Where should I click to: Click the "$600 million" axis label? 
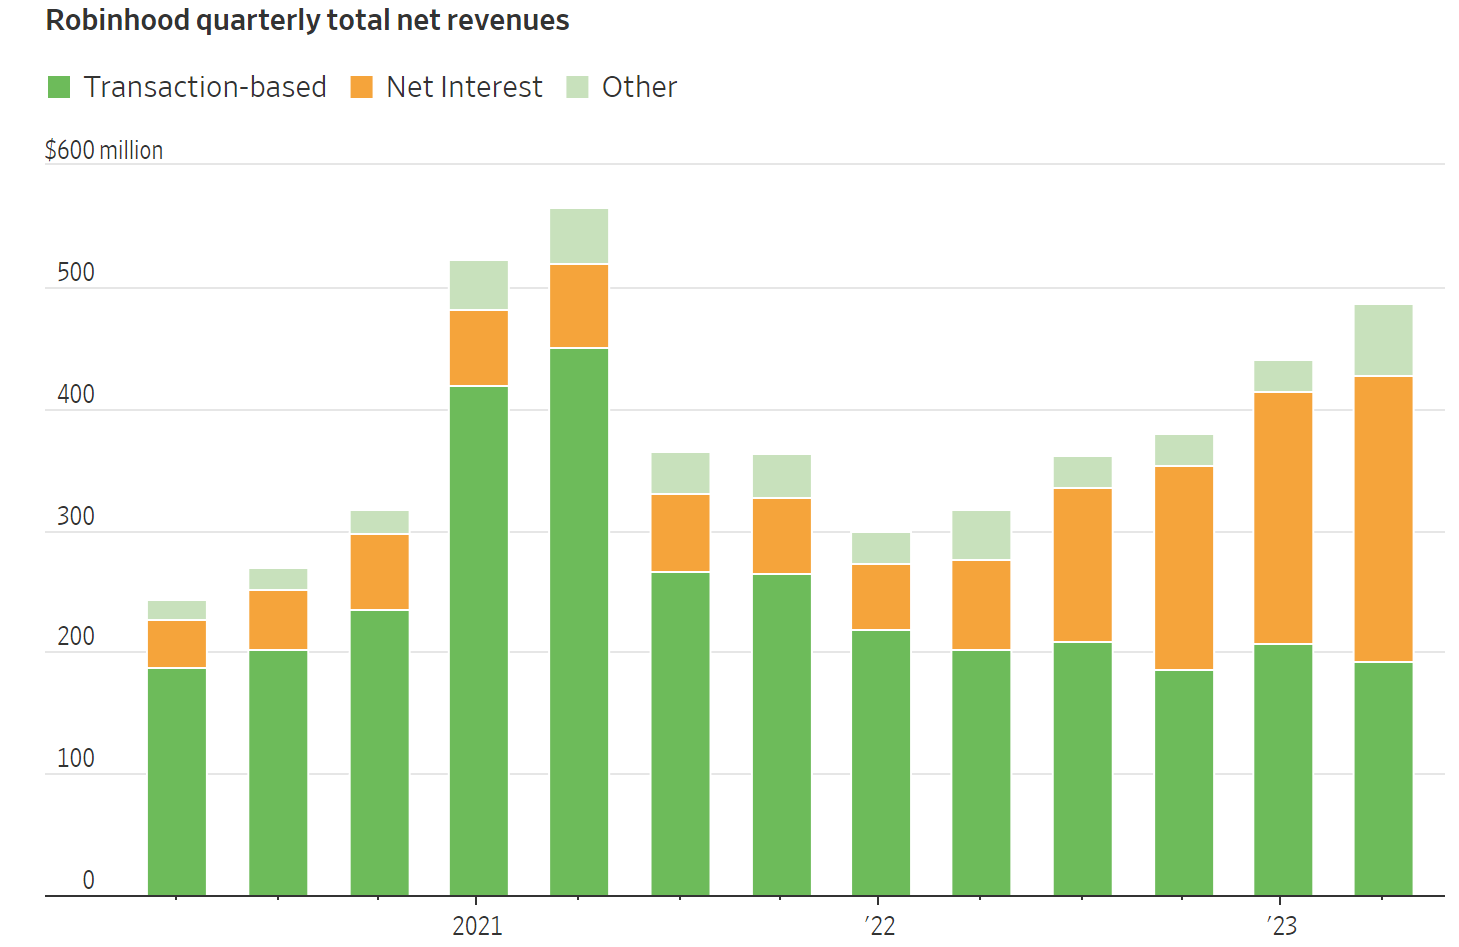tap(104, 150)
